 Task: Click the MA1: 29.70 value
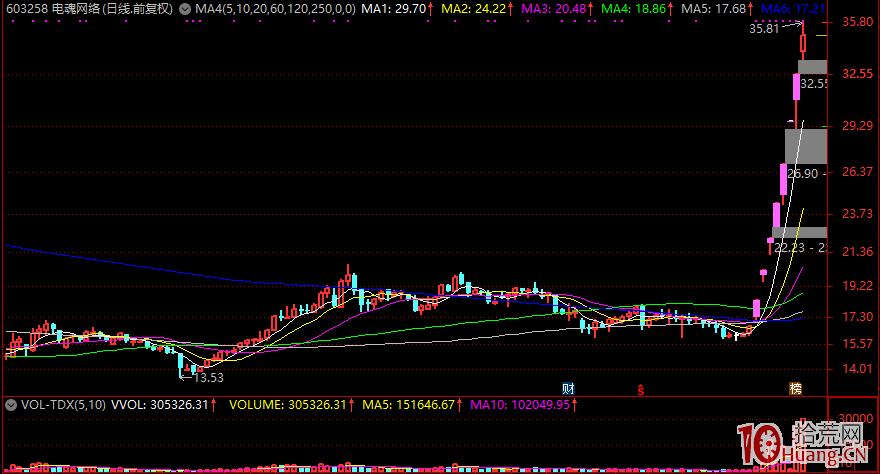click(393, 9)
